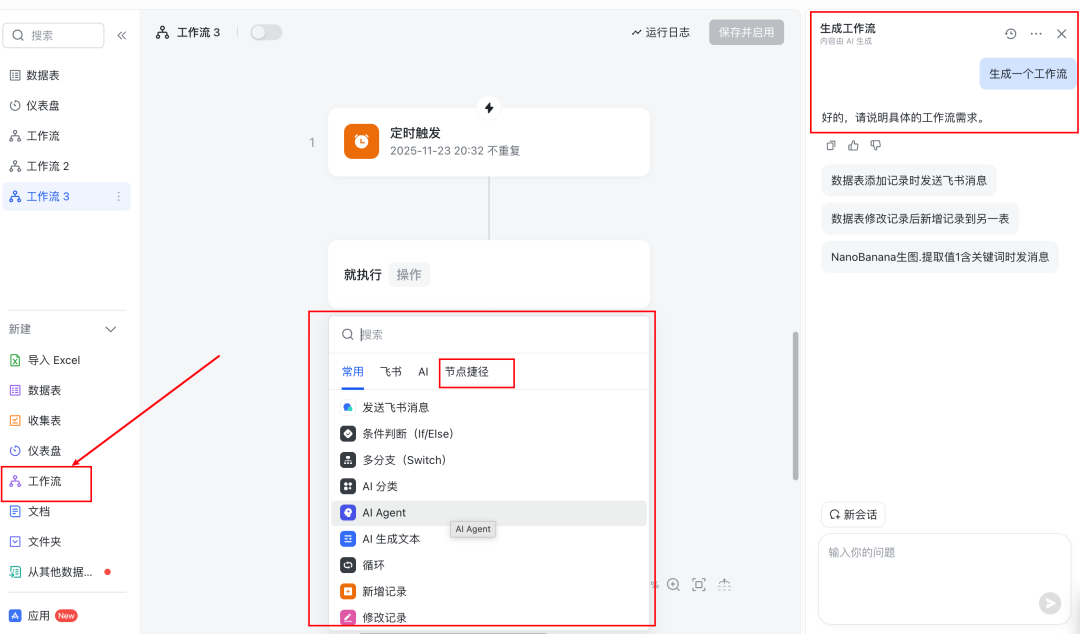This screenshot has height=634, width=1080.
Task: Click the fit-to-view icon on the canvas
Action: 698,585
